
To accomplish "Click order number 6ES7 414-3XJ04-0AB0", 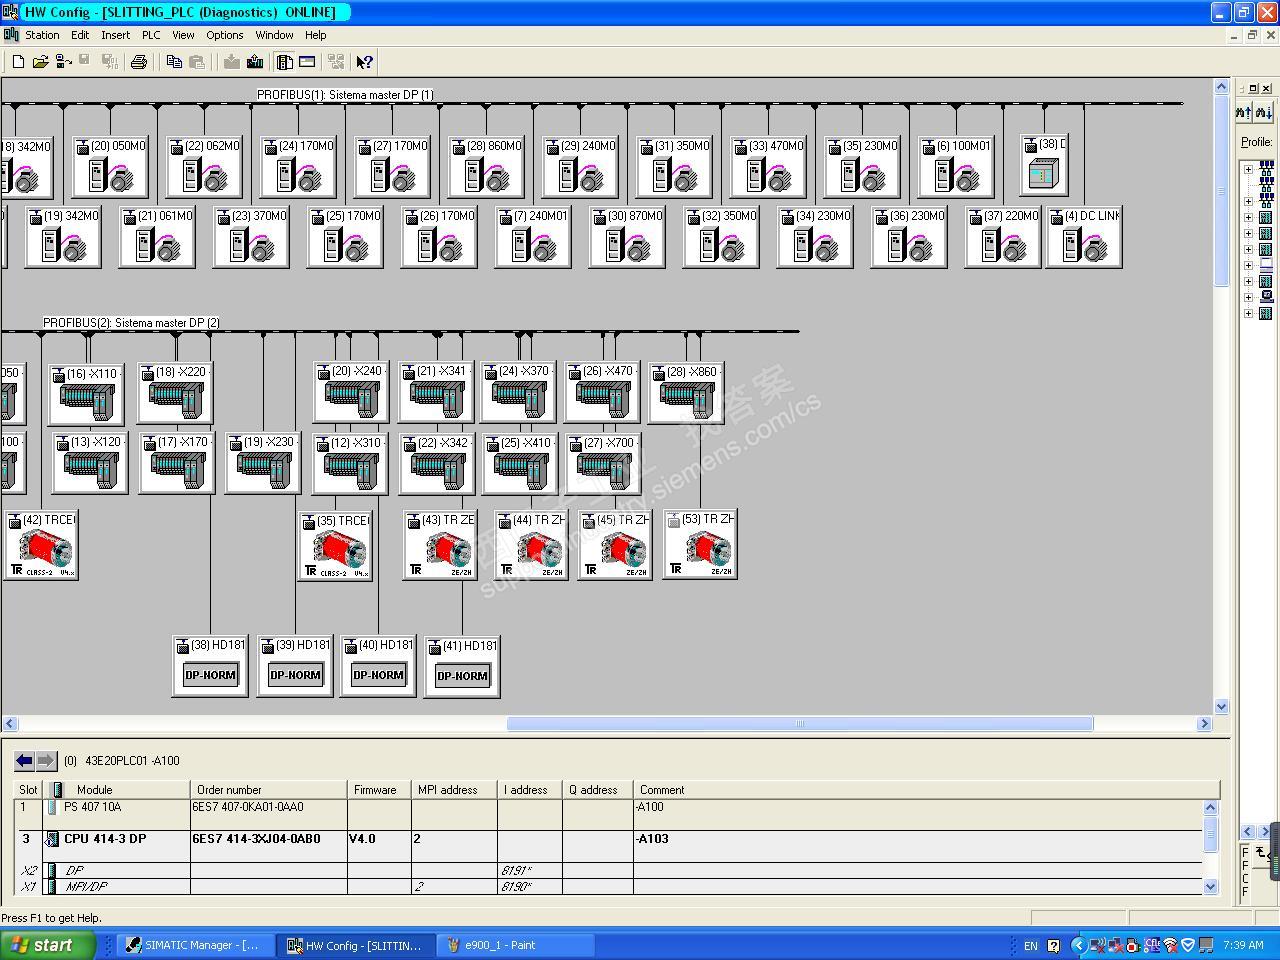I will [x=256, y=839].
